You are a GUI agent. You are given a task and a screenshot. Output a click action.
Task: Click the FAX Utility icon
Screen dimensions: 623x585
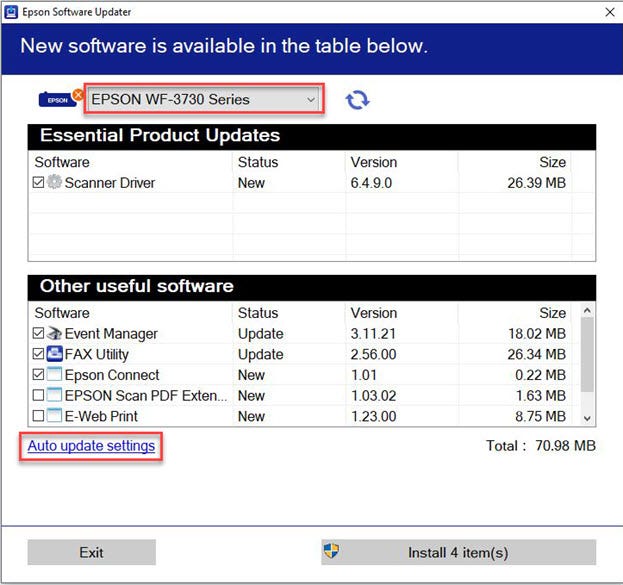(x=54, y=354)
